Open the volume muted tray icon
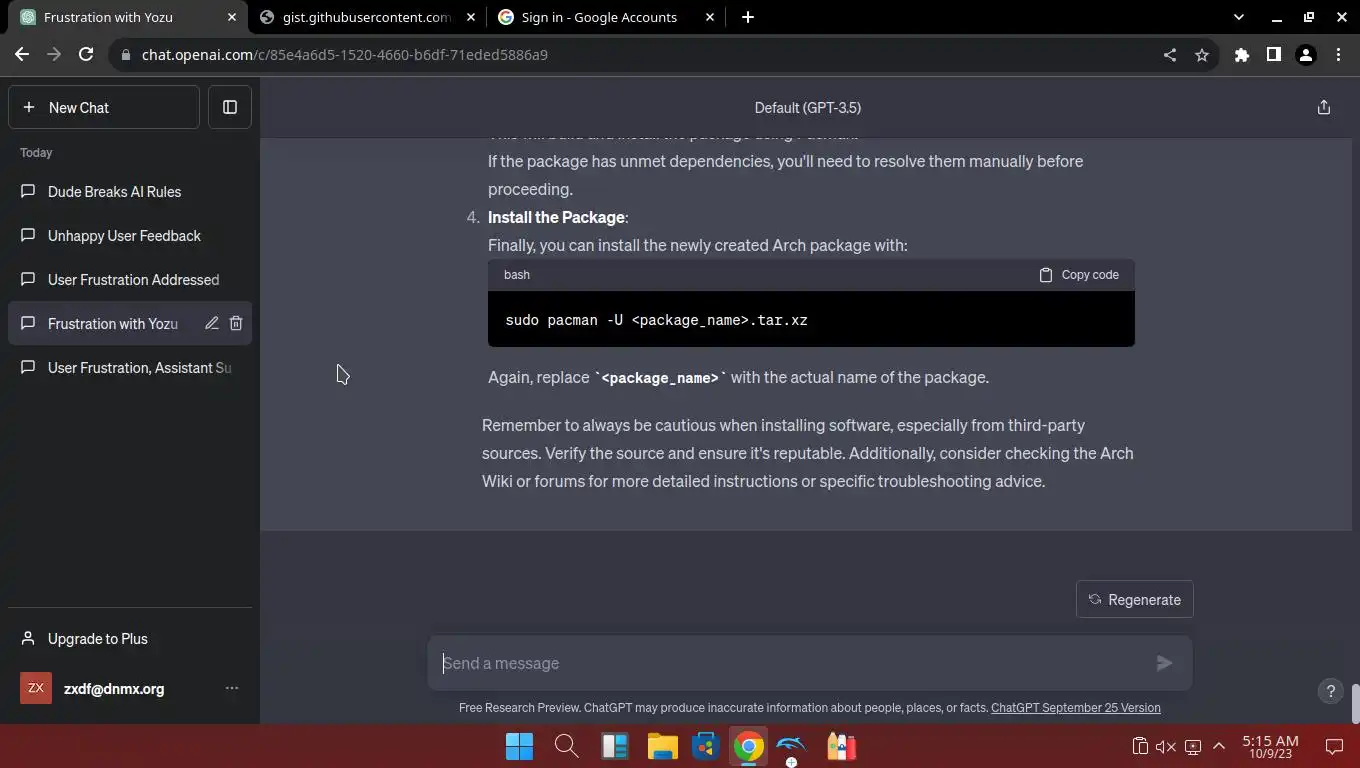Image resolution: width=1360 pixels, height=768 pixels. tap(1166, 746)
